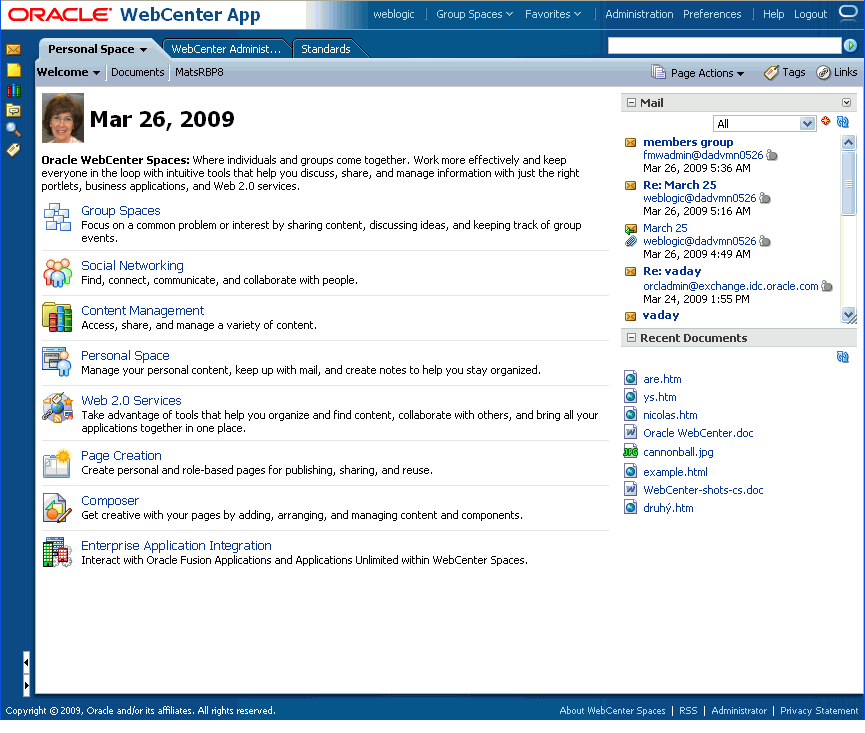Open the Group Spaces top menu
The width and height of the screenshot is (865, 733).
(474, 14)
